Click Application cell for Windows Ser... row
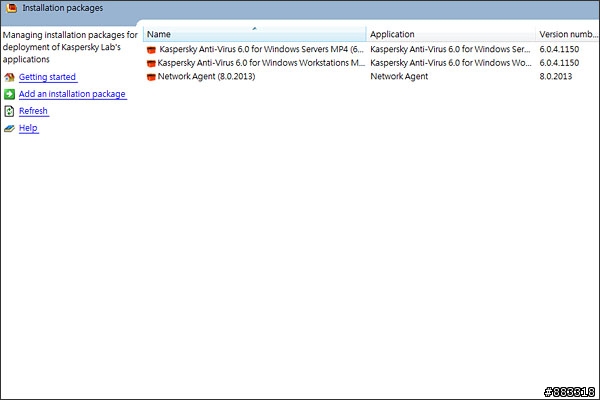 450,49
